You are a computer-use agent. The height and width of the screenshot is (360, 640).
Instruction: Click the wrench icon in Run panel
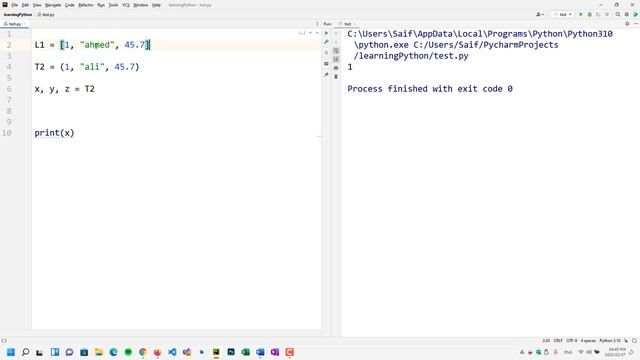(326, 42)
